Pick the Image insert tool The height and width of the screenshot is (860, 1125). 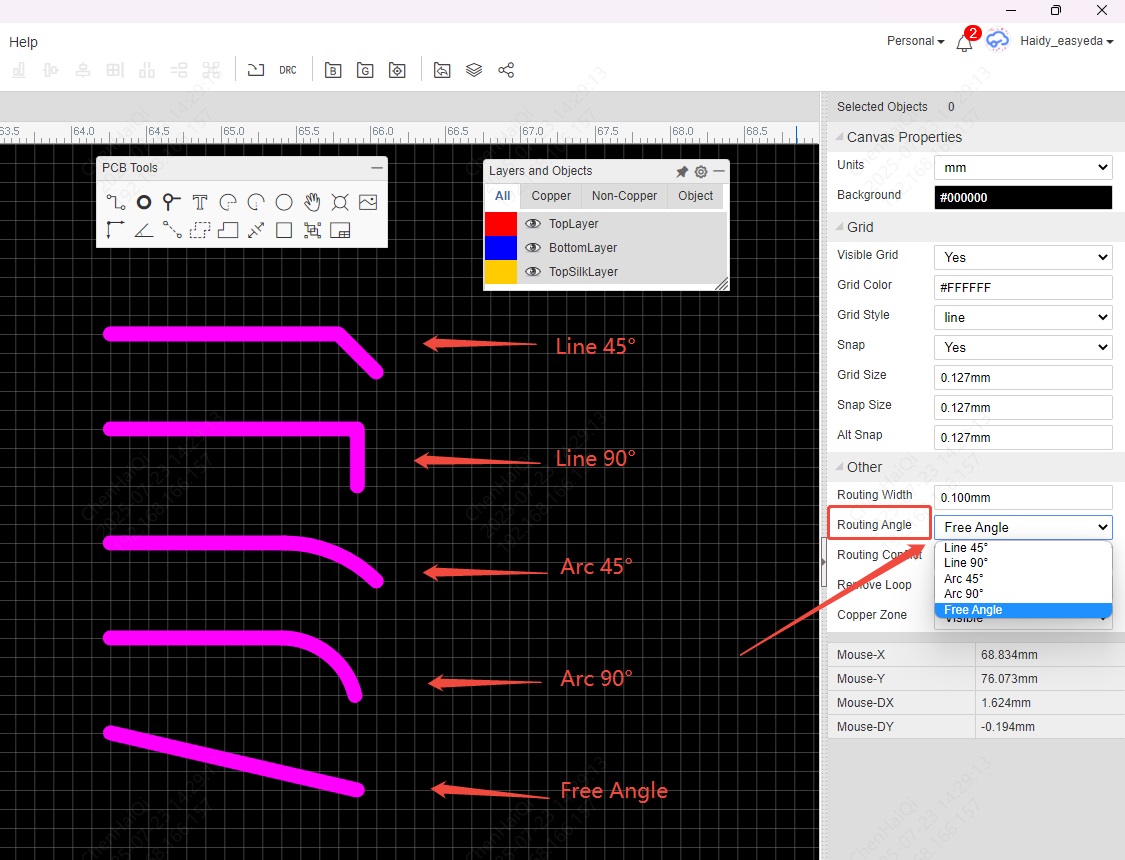tap(368, 202)
